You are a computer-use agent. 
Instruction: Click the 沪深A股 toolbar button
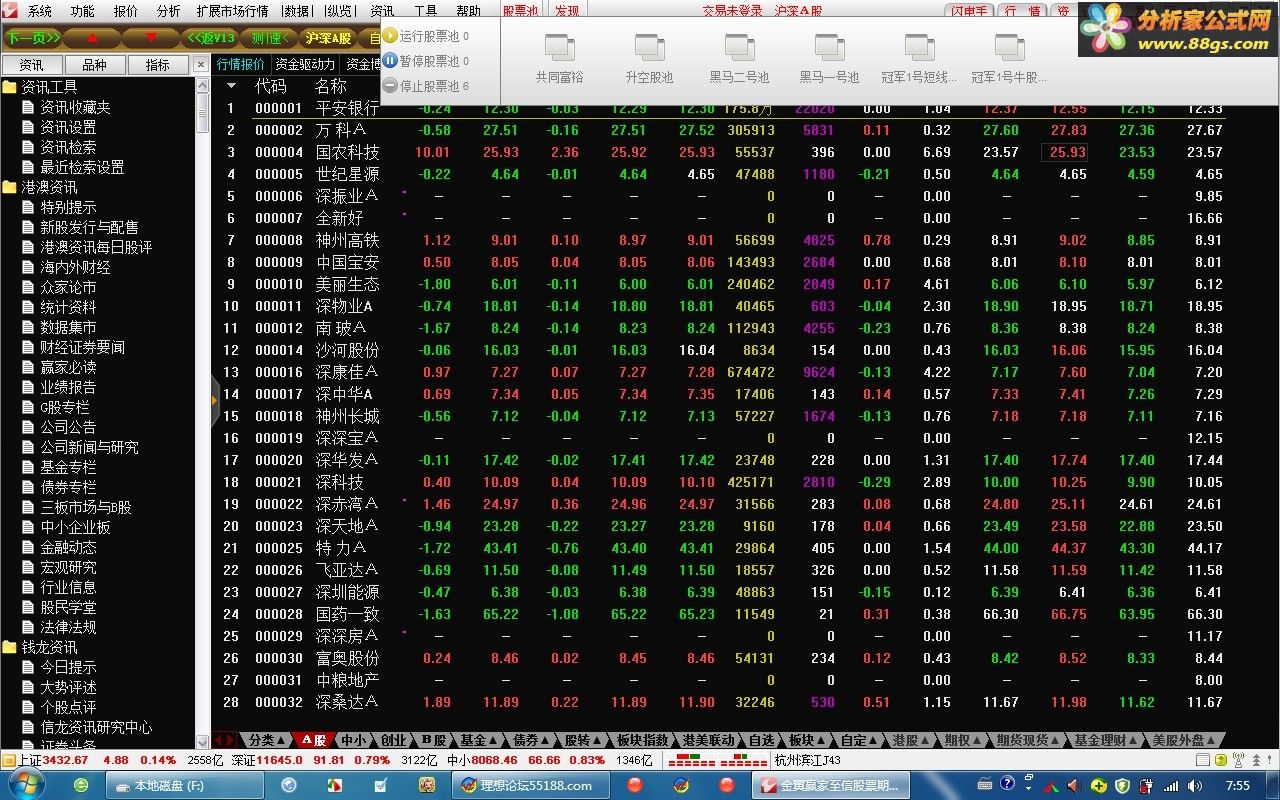(329, 38)
